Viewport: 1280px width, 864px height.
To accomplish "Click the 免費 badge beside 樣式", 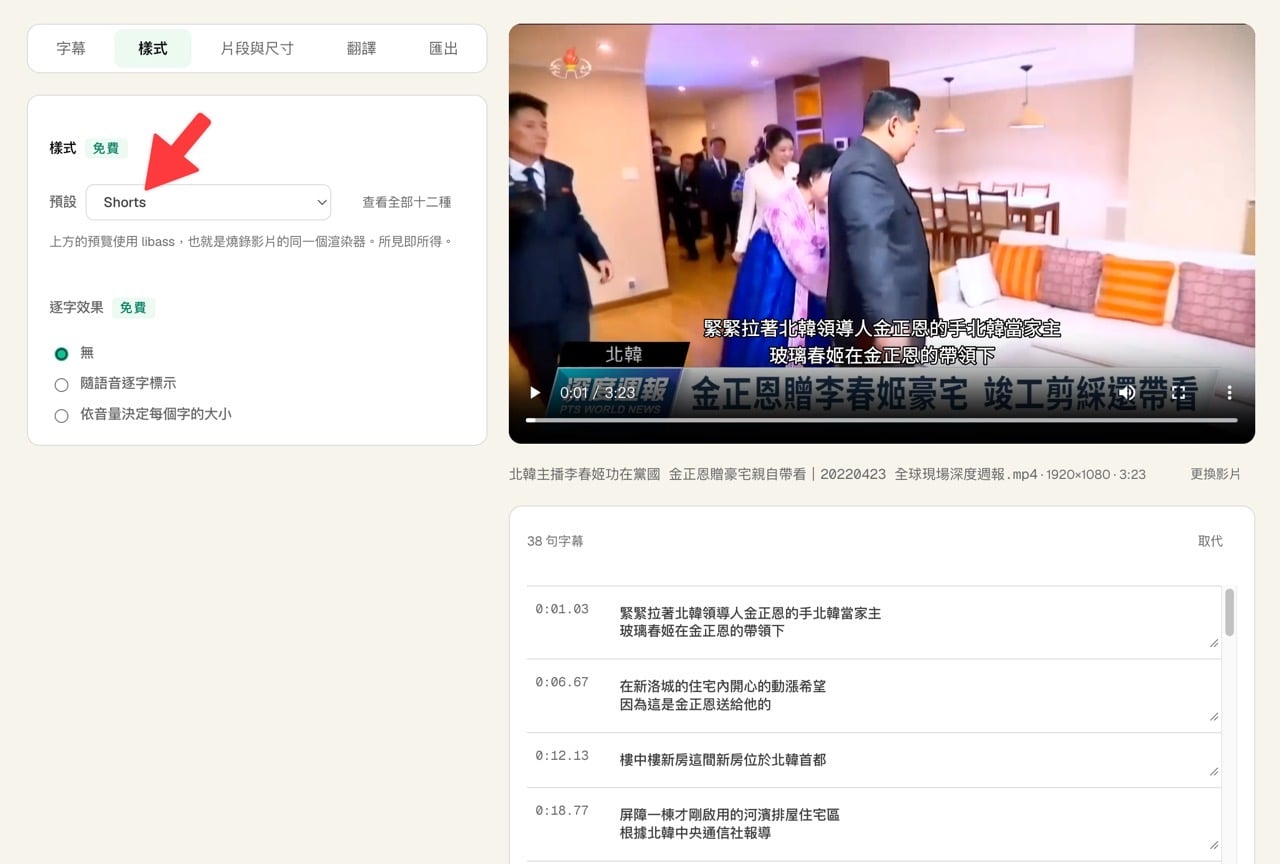I will click(x=106, y=148).
